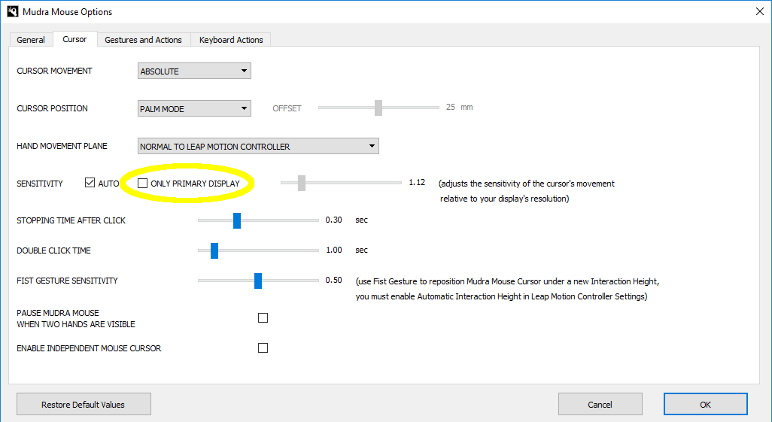Confirm settings with the OK button
772x422 pixels.
click(706, 404)
